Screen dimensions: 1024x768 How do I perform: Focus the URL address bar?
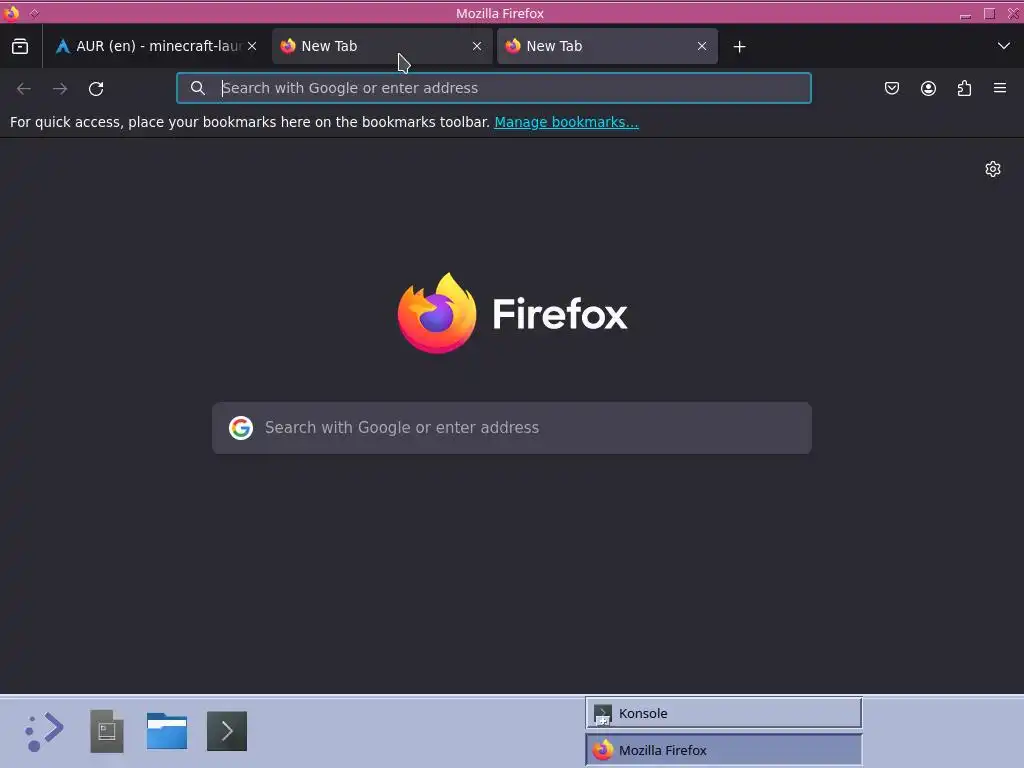pyautogui.click(x=494, y=88)
